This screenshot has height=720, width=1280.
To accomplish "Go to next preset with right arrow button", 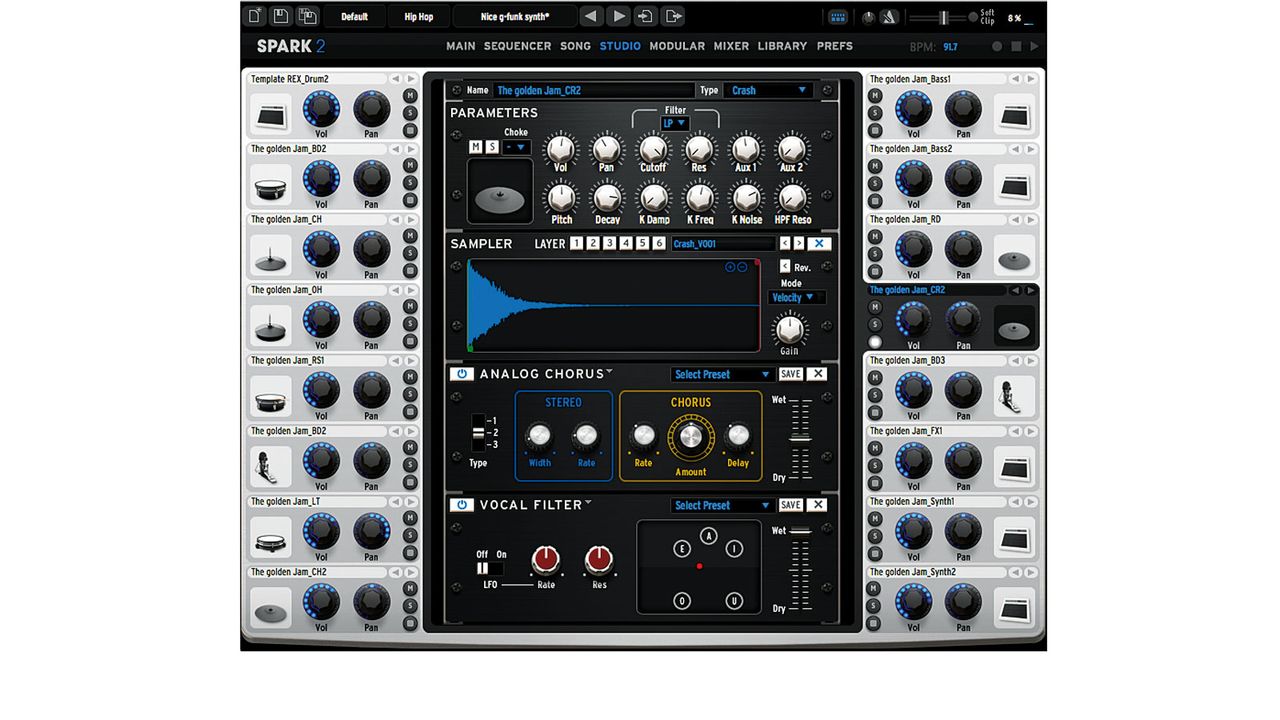I will point(619,16).
